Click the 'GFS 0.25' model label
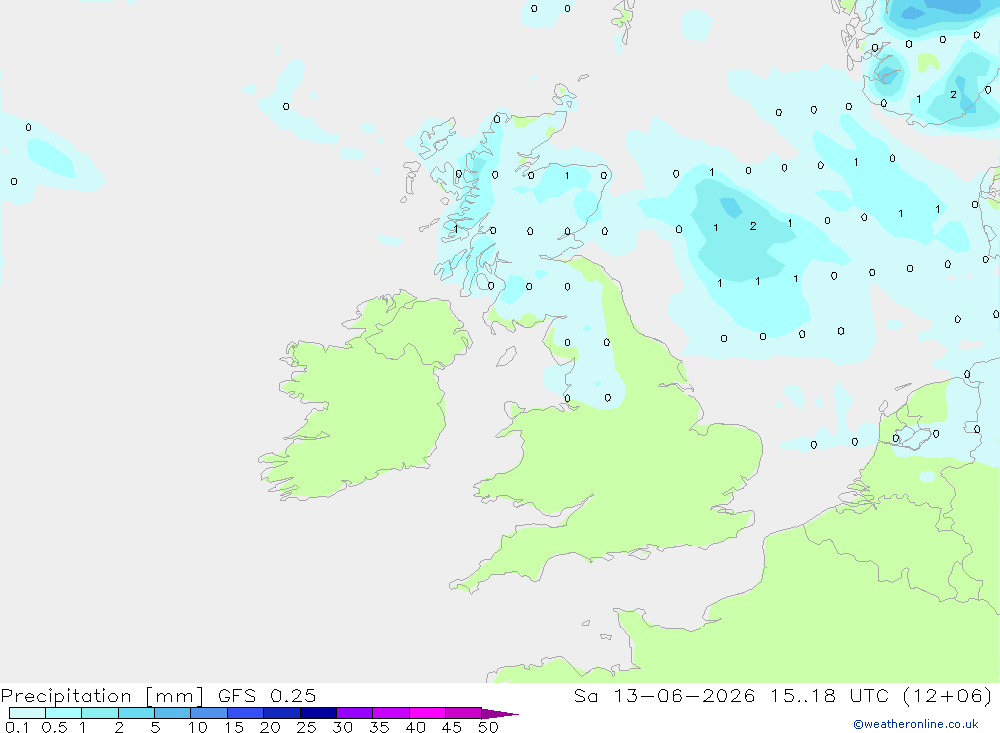Screen dimensions: 1000x733 click(267, 695)
